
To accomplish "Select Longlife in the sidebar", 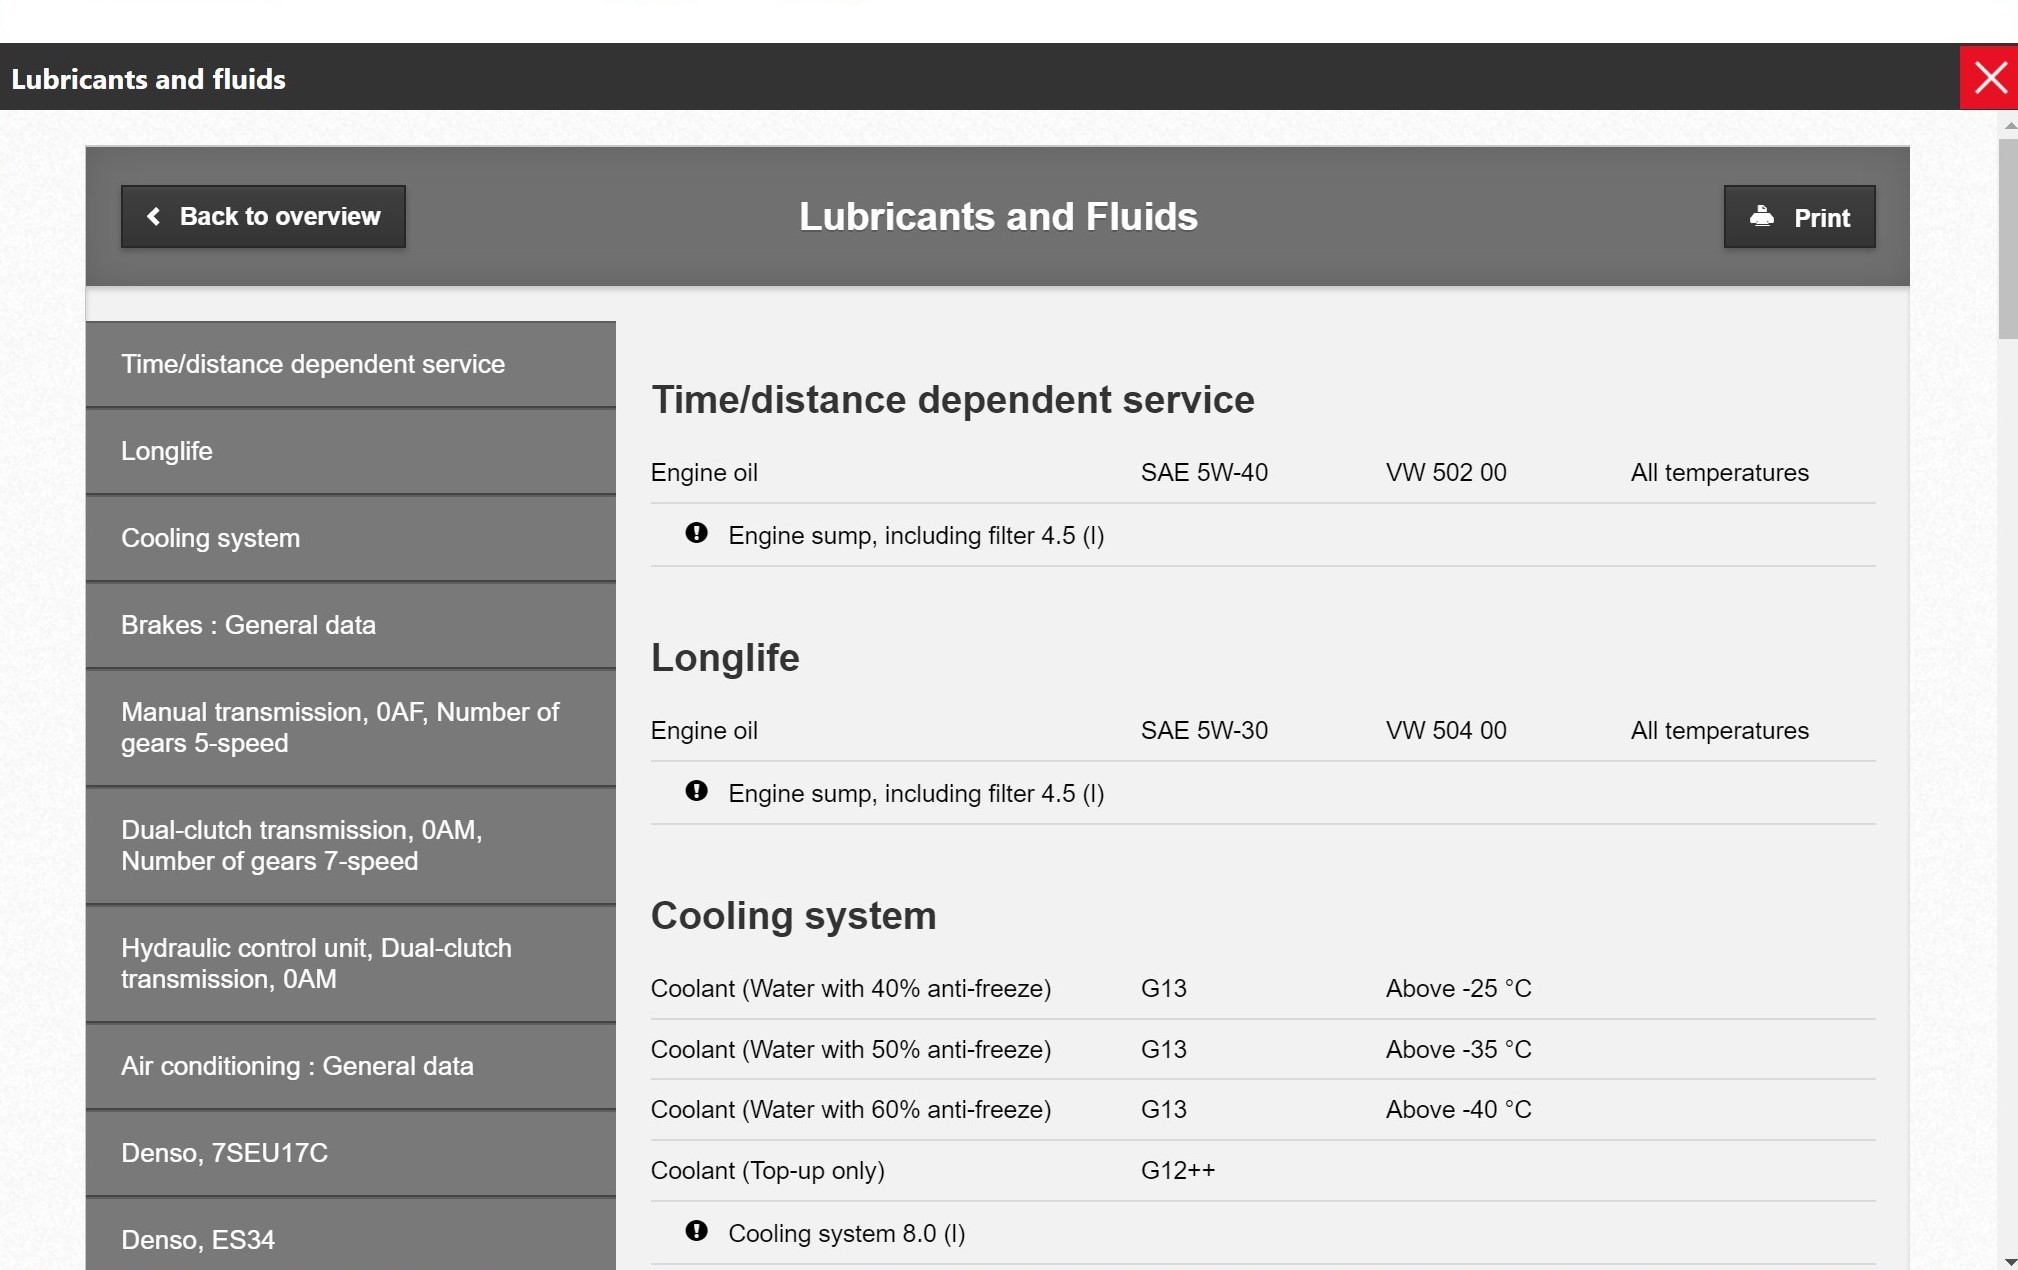I will pyautogui.click(x=351, y=451).
